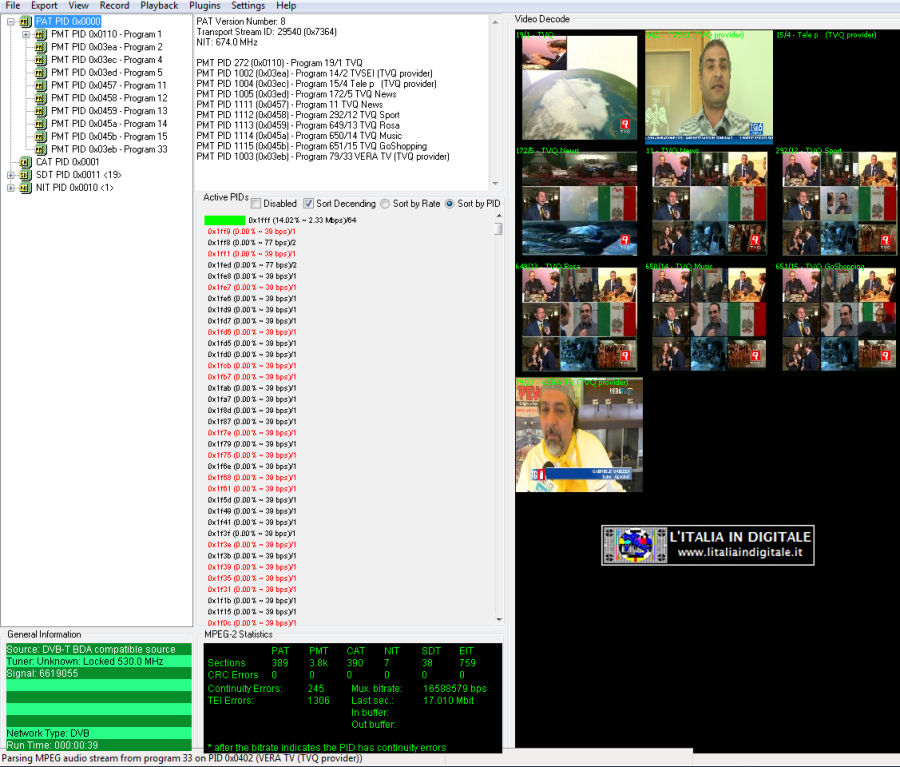The height and width of the screenshot is (767, 900).
Task: Click PMT PID 1115 TVQ GoShopping line
Action: point(312,146)
